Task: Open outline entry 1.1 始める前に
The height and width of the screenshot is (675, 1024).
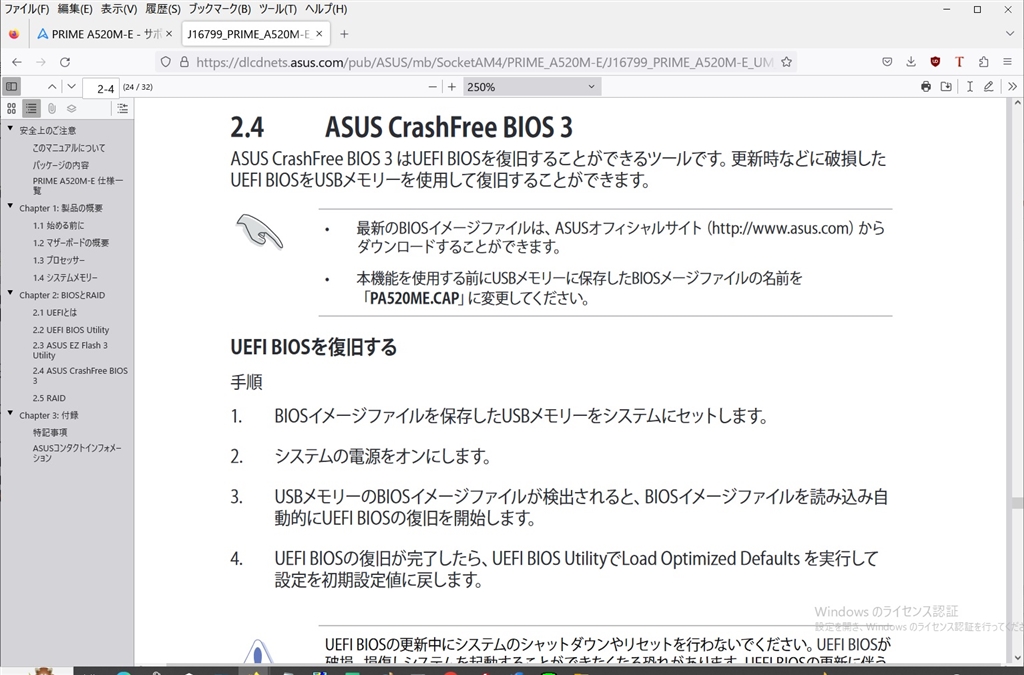Action: click(x=58, y=226)
